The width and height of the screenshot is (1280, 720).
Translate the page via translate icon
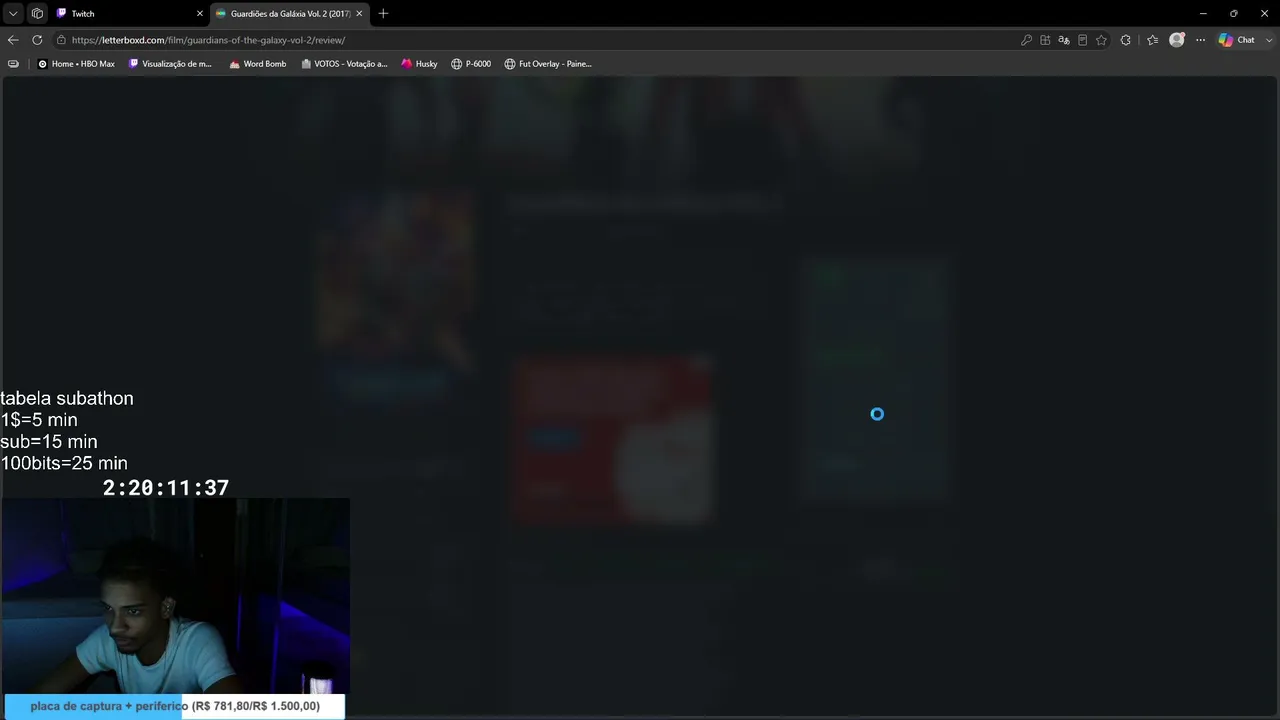pos(1064,40)
